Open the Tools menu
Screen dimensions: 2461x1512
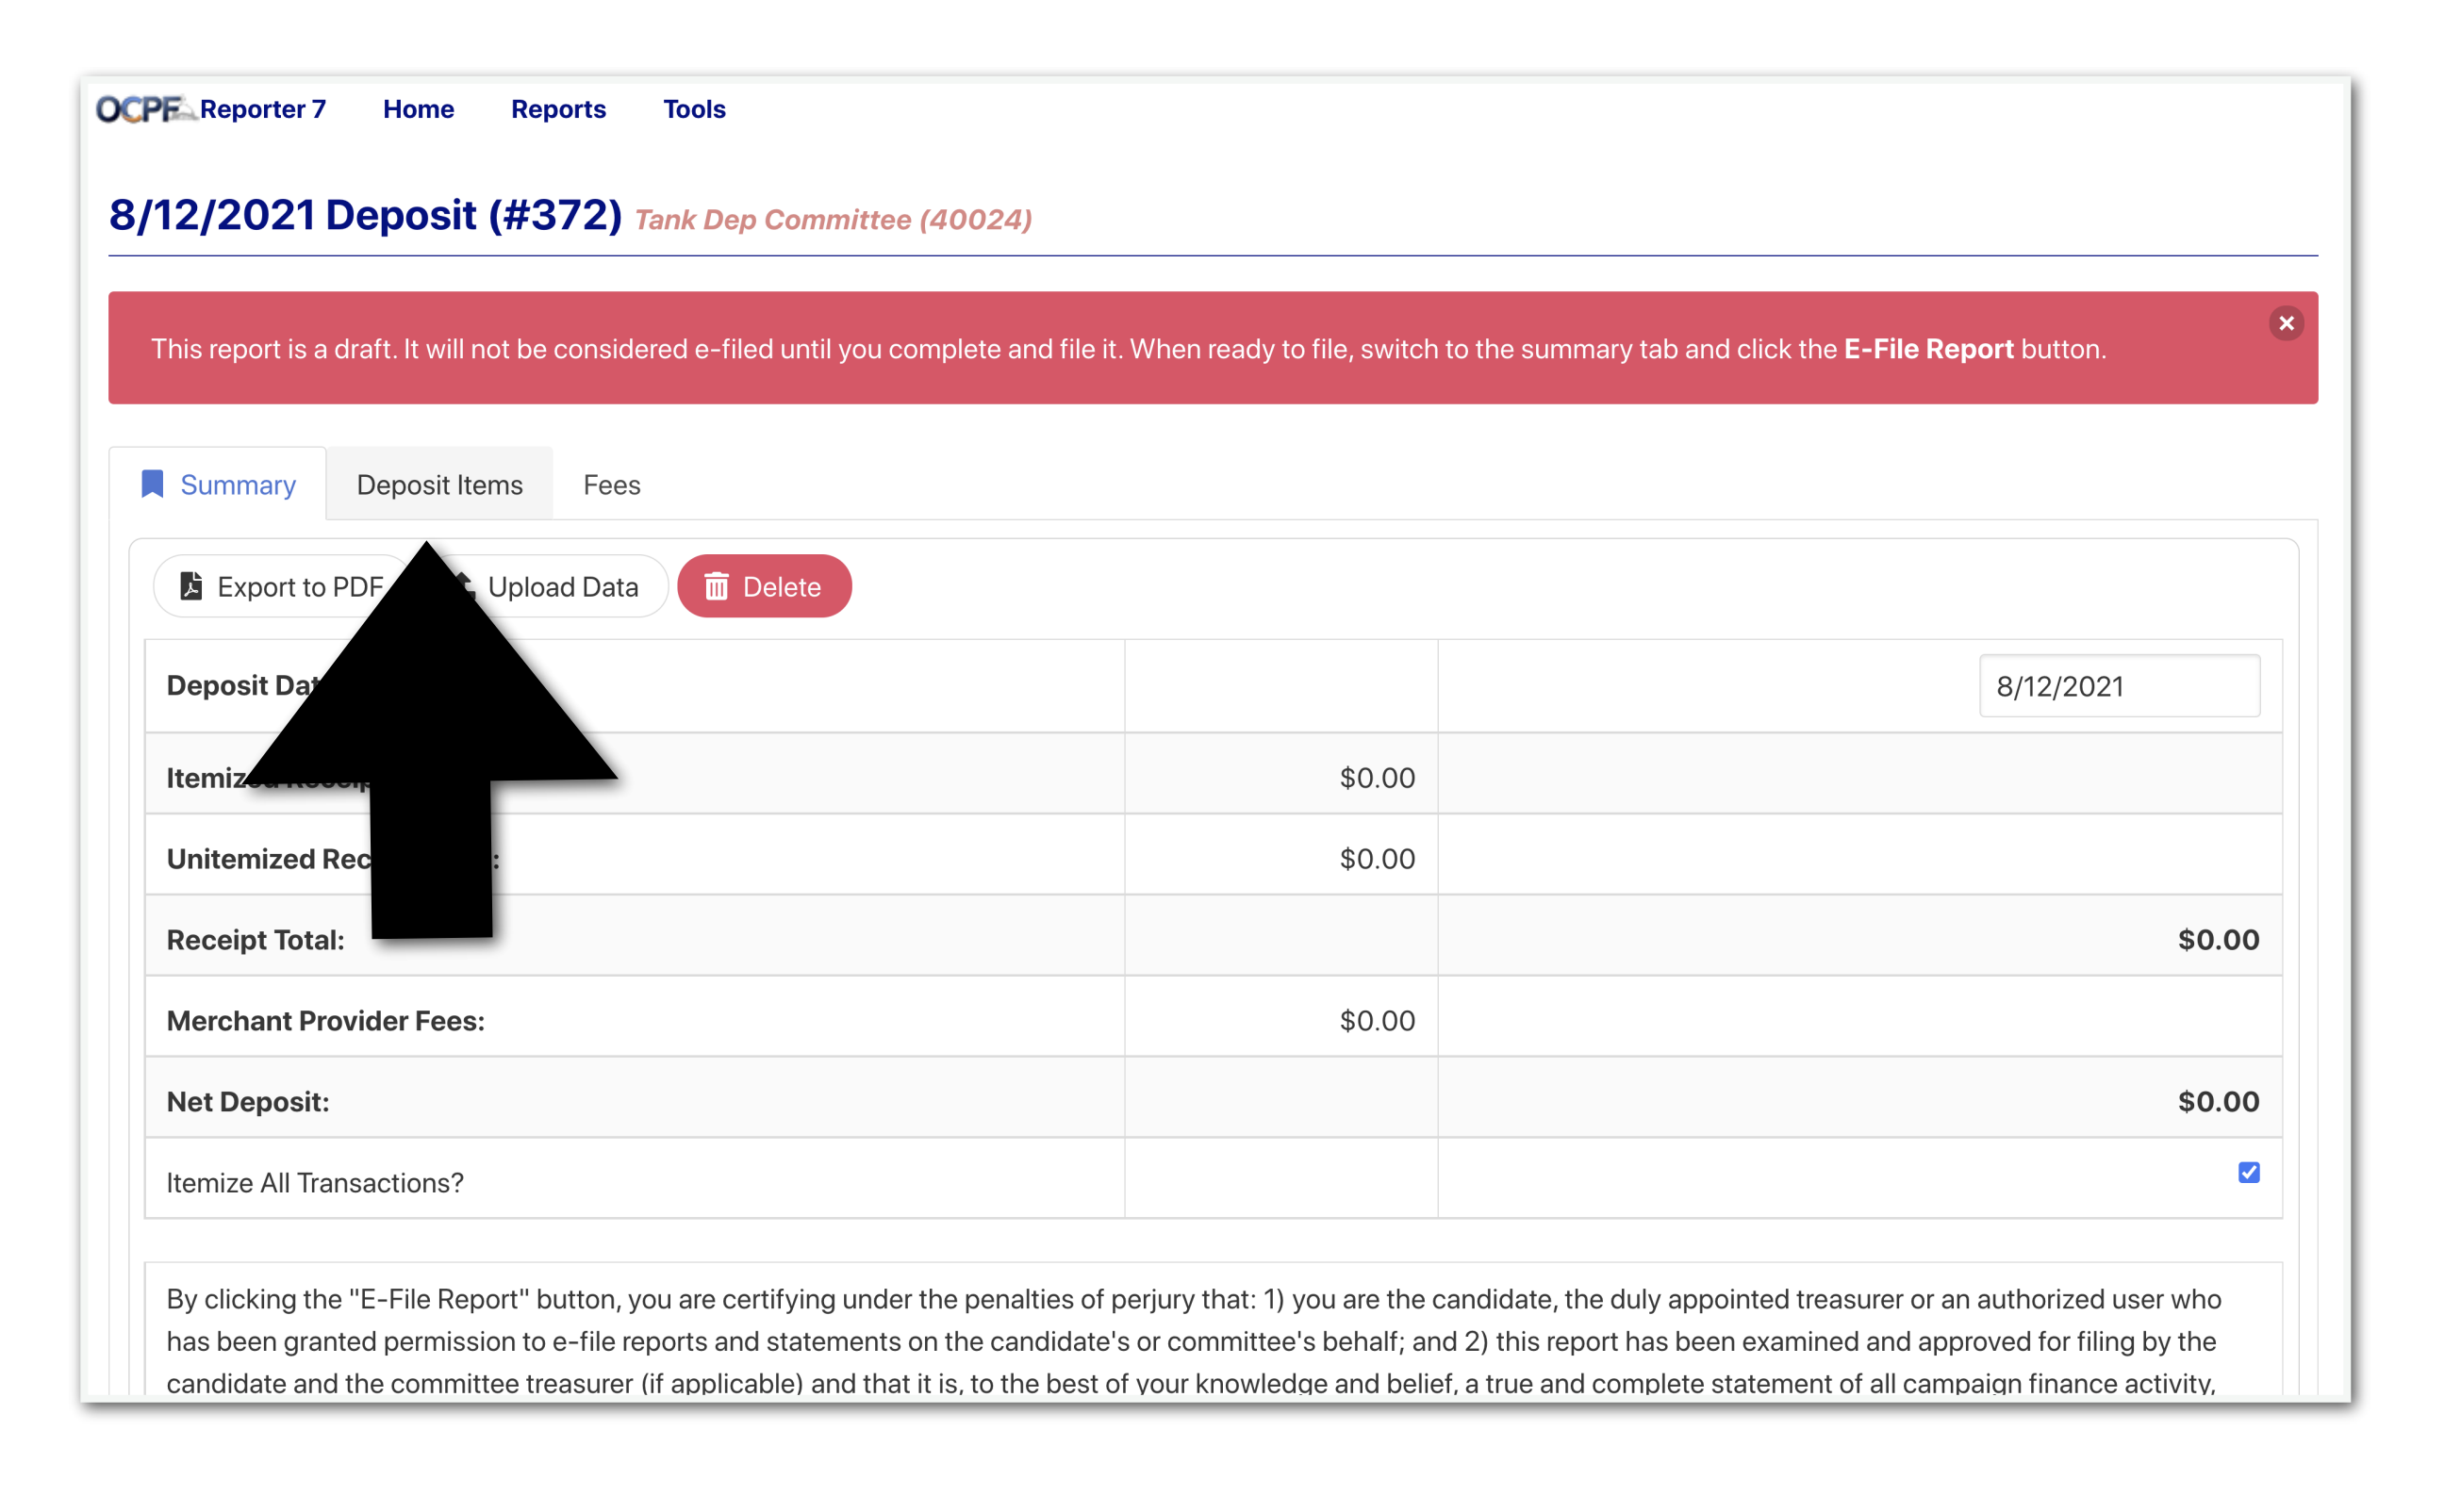tap(694, 109)
